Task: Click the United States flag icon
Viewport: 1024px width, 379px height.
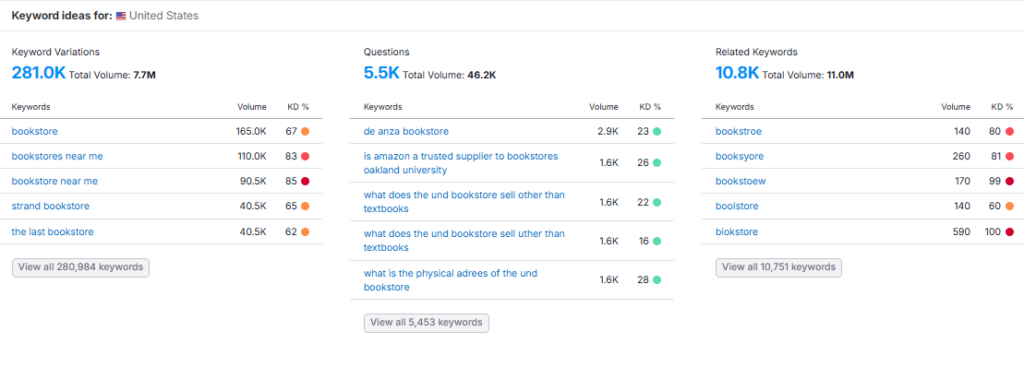Action: point(121,16)
